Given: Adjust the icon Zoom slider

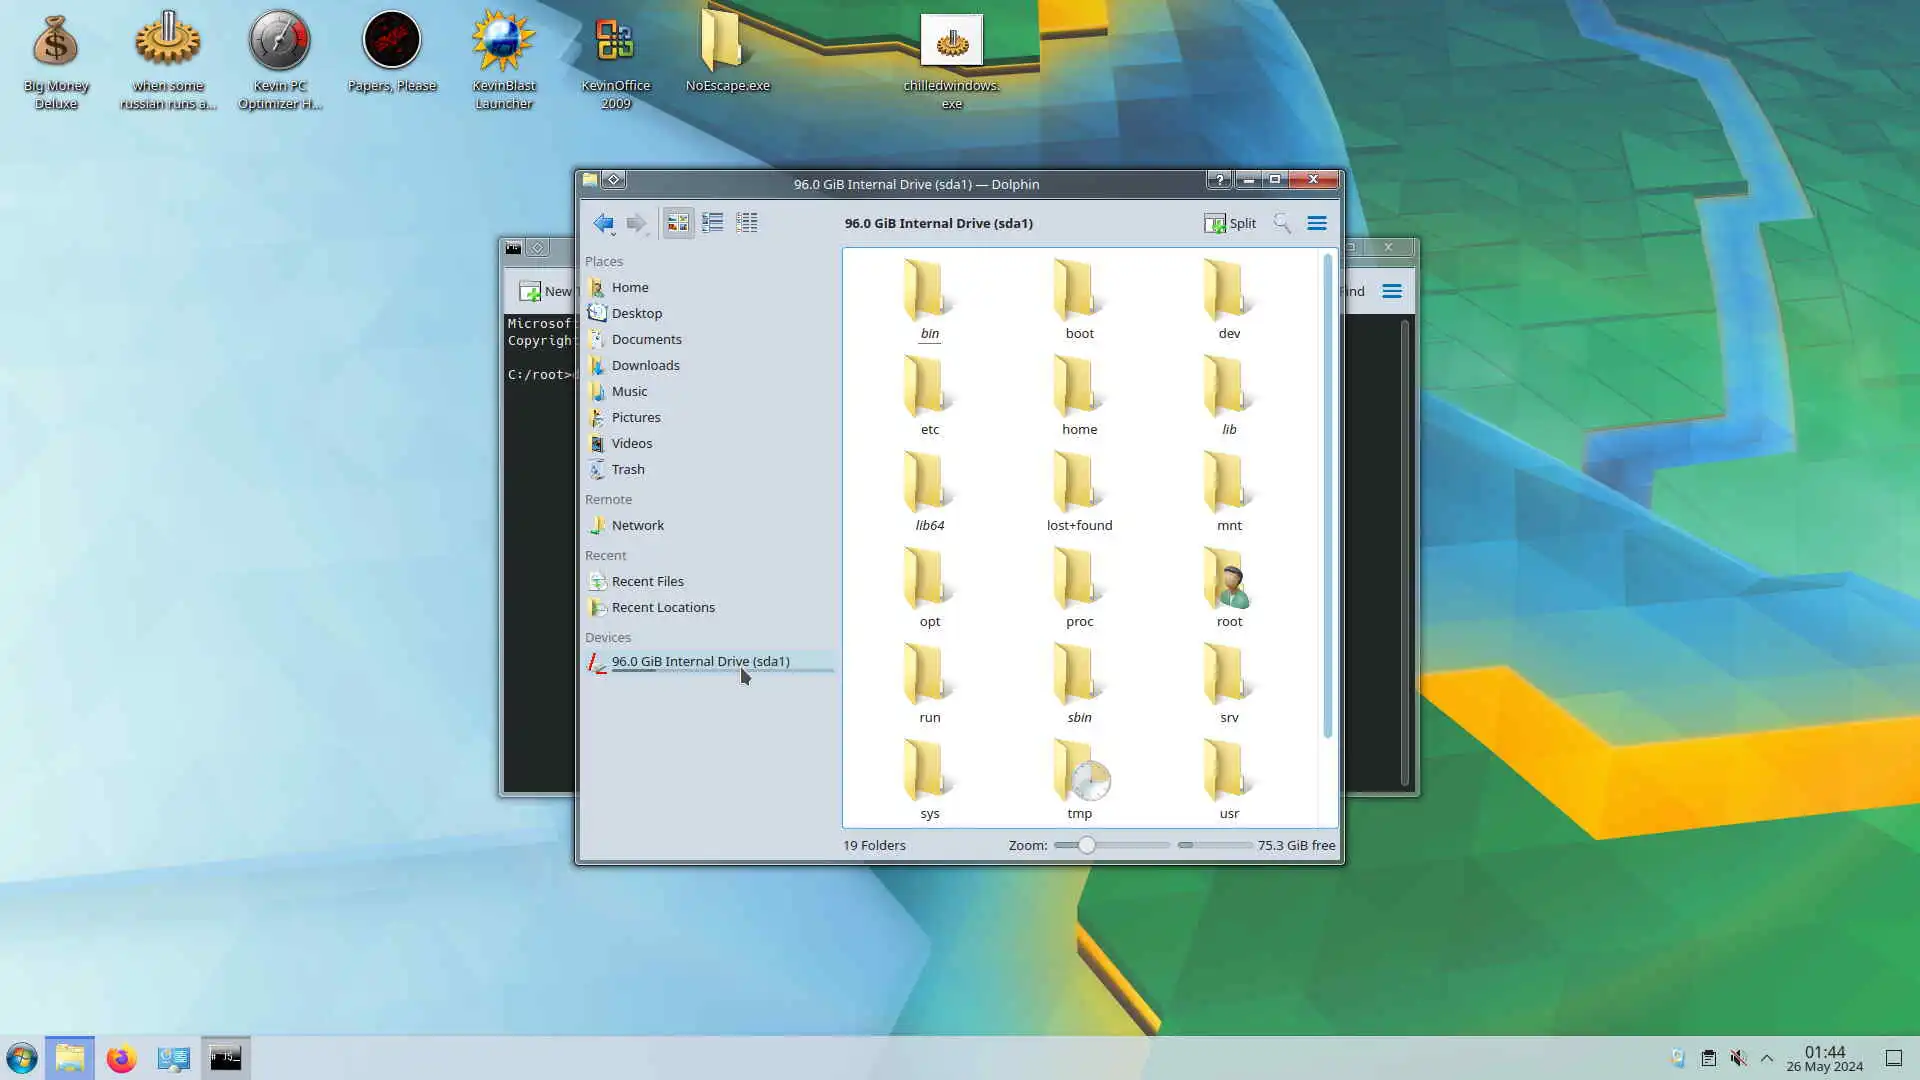Looking at the screenshot, I should coord(1087,845).
